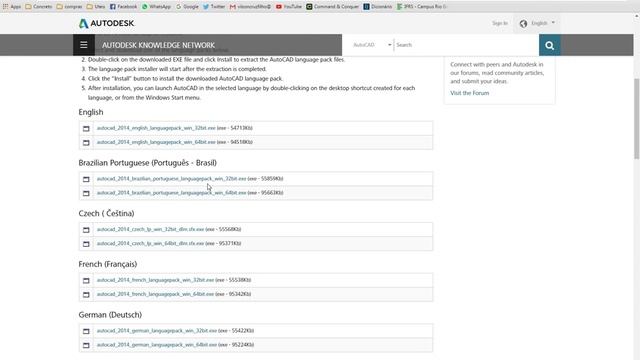The width and height of the screenshot is (640, 360).
Task: Open the Google bookmark
Action: click(187, 7)
